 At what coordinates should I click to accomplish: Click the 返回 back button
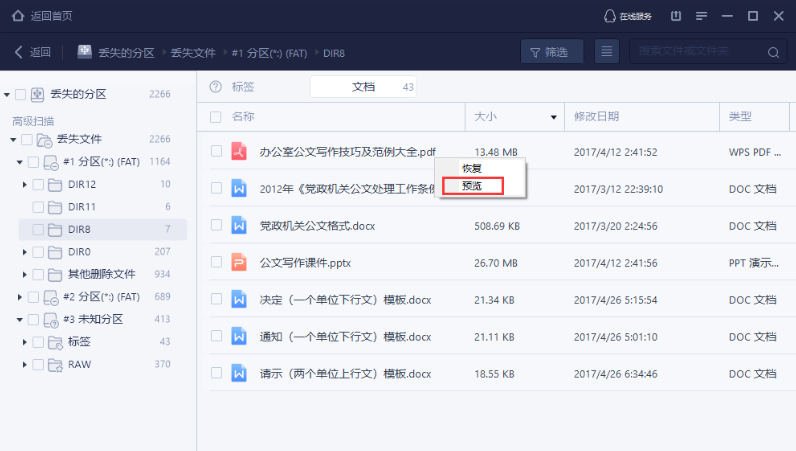(32, 52)
